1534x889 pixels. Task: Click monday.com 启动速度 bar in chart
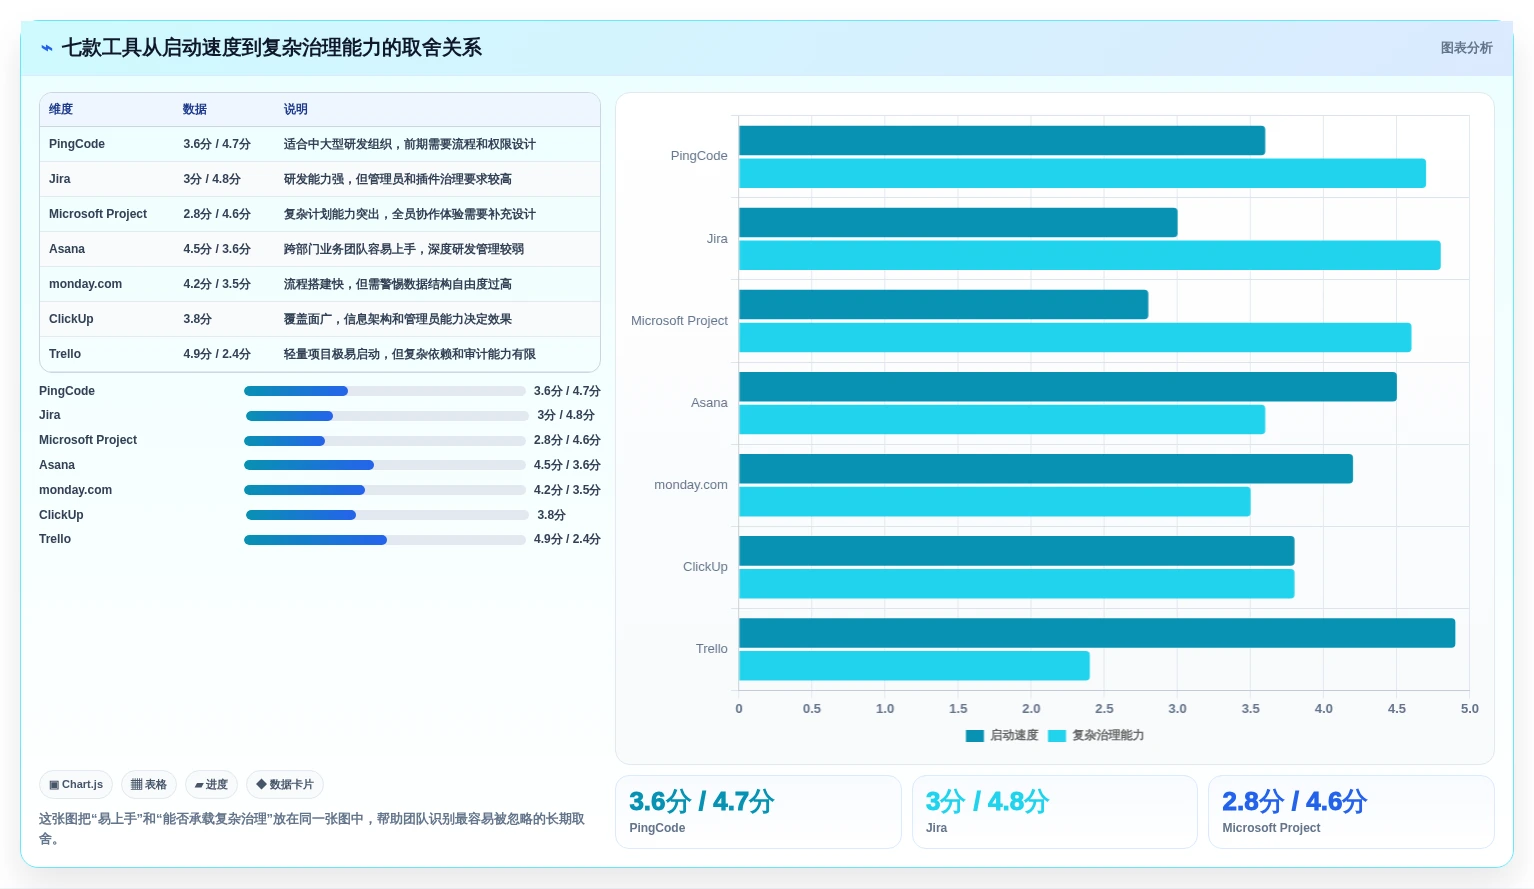click(1046, 469)
